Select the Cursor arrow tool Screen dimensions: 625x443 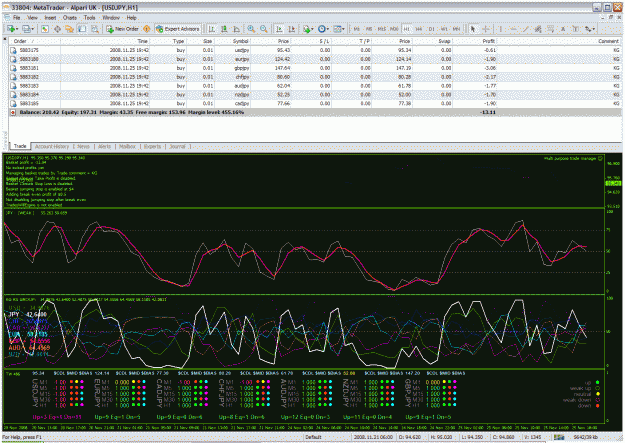pyautogui.click(x=473, y=29)
